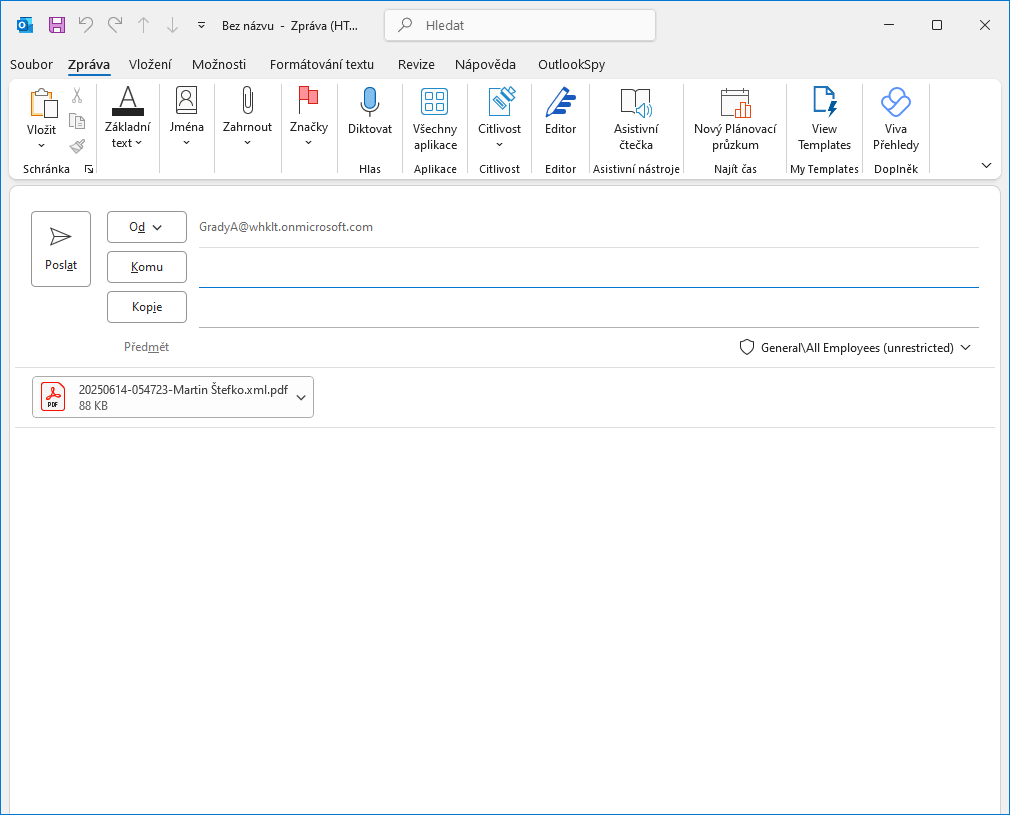Collapse the ribbon with chevron arrow

coord(986,166)
